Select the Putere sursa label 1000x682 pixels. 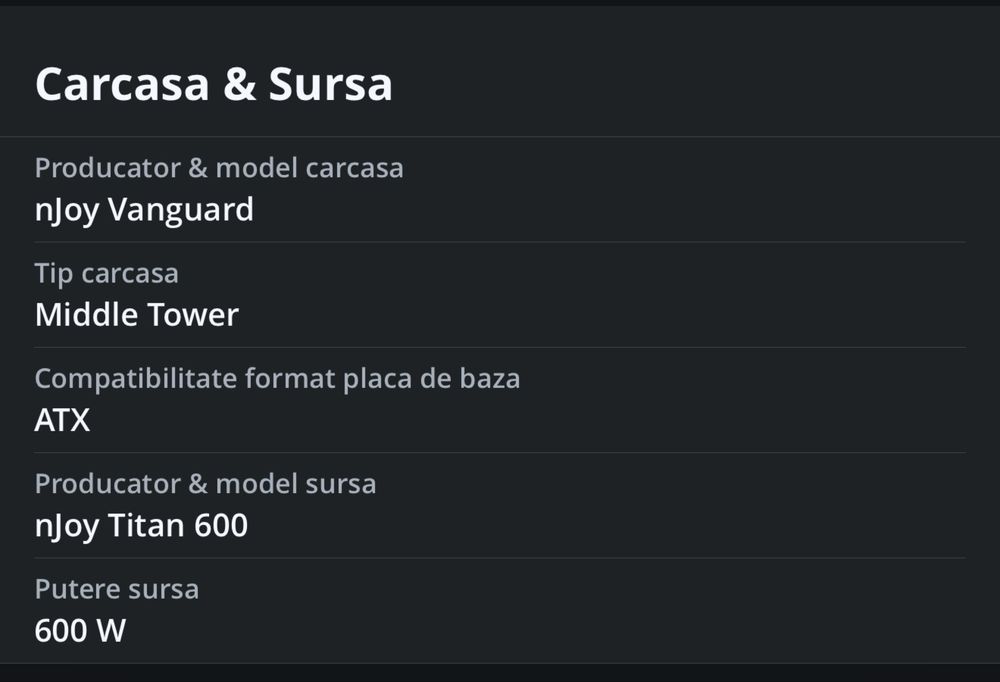116,589
